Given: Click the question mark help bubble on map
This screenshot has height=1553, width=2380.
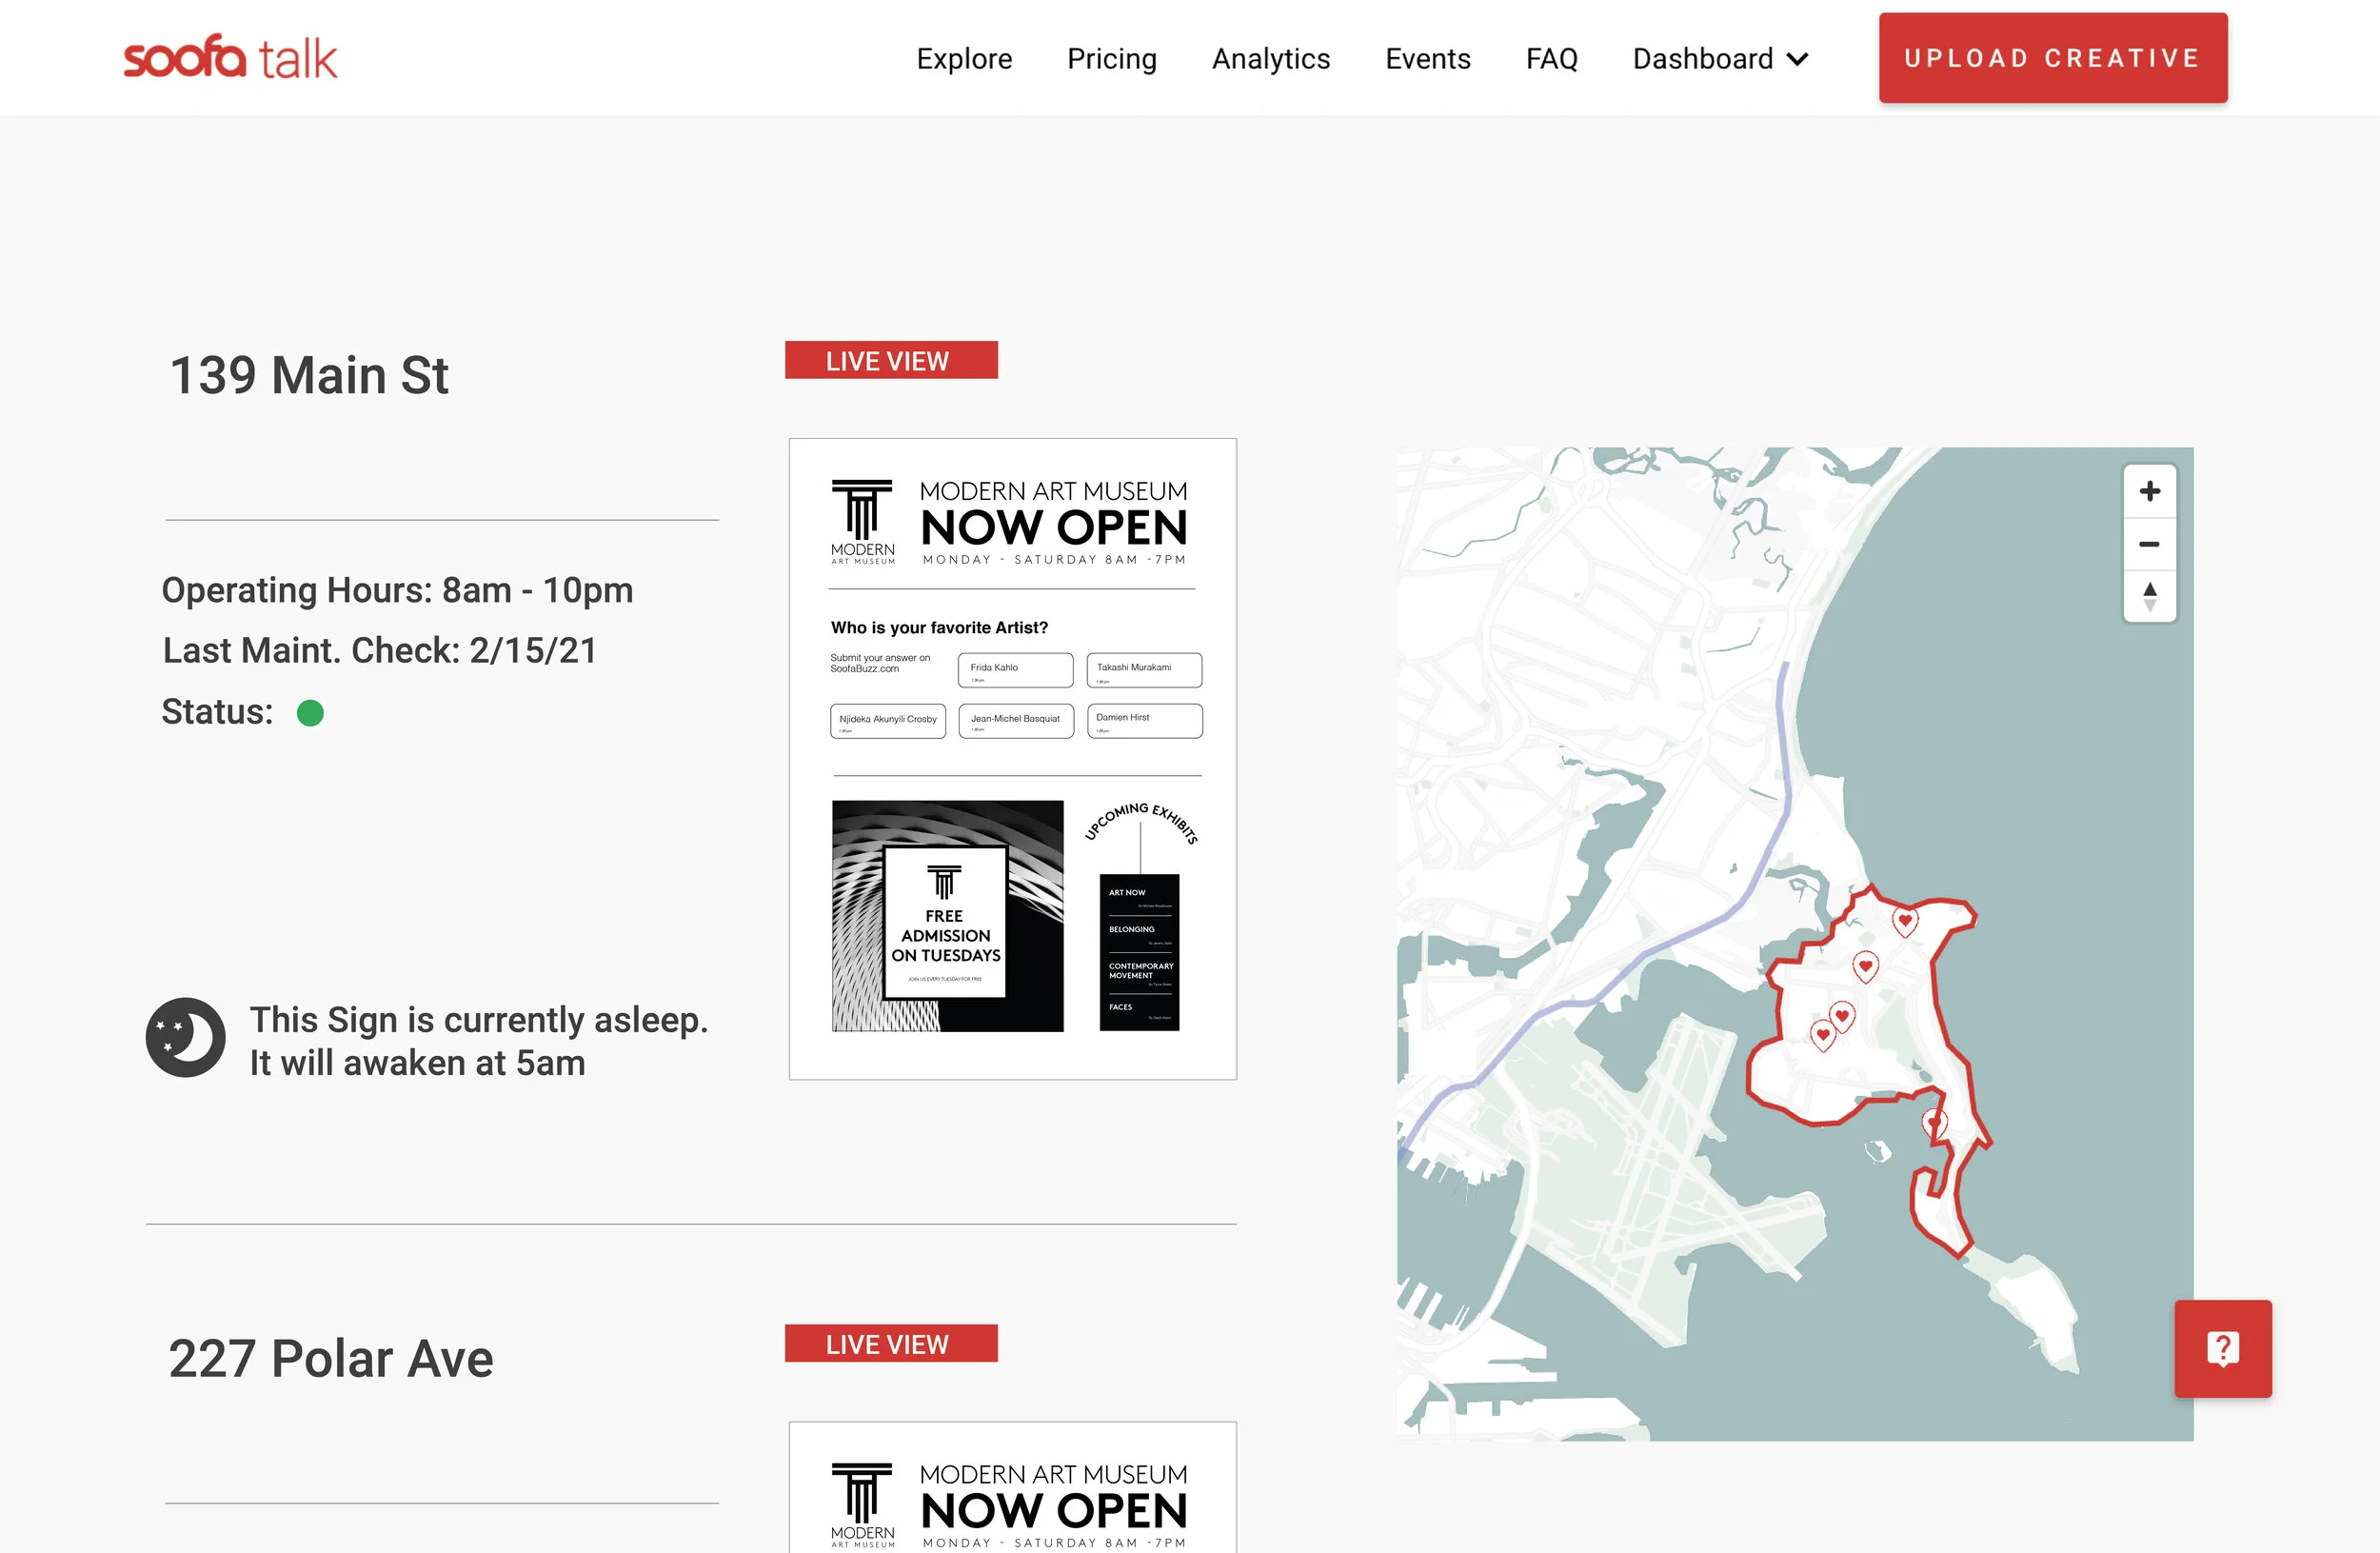Looking at the screenshot, I should coord(2222,1347).
